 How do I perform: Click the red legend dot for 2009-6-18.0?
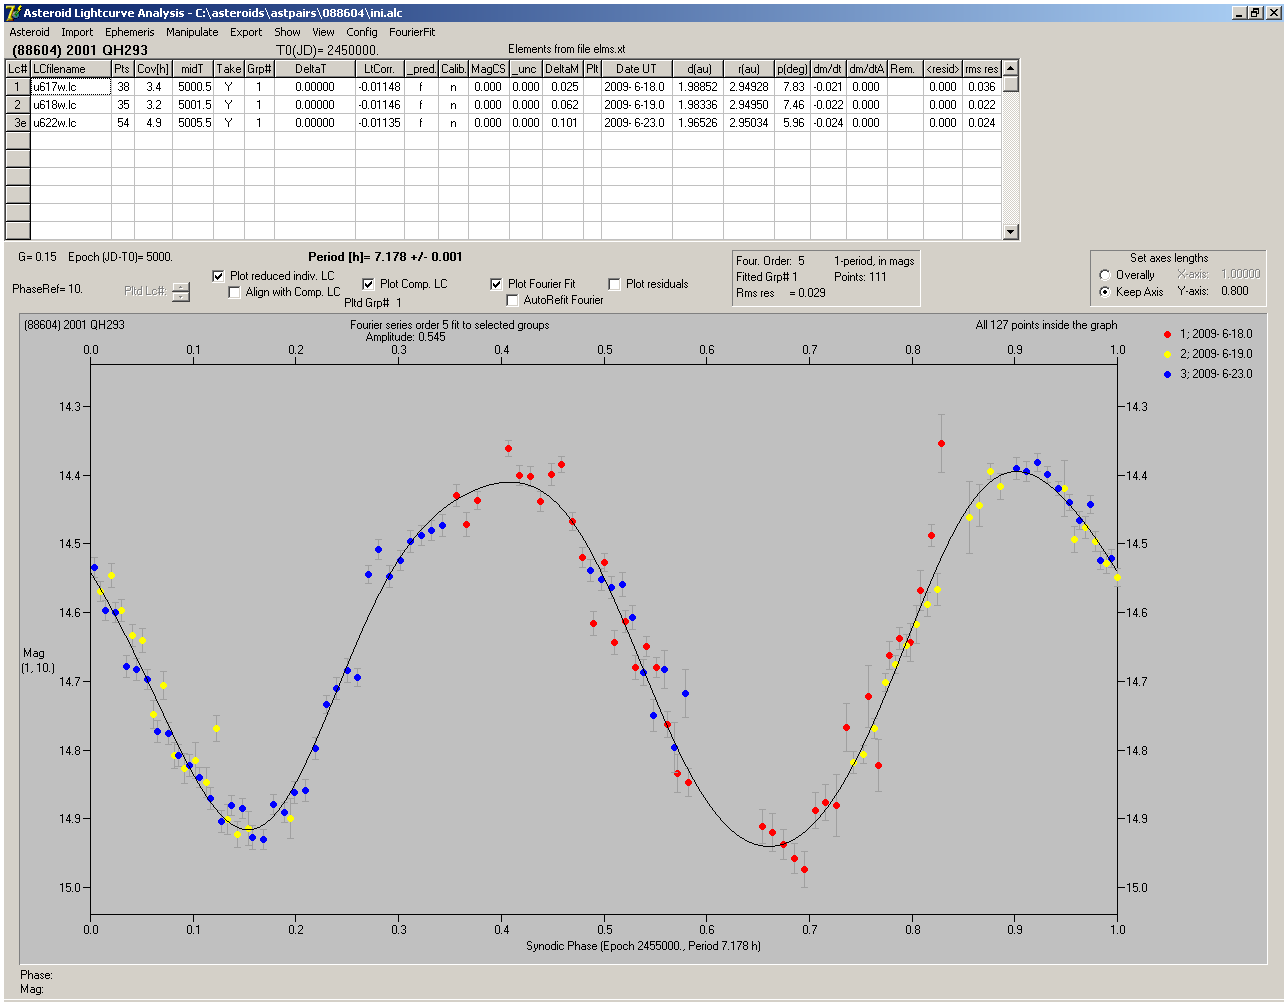pos(1167,334)
